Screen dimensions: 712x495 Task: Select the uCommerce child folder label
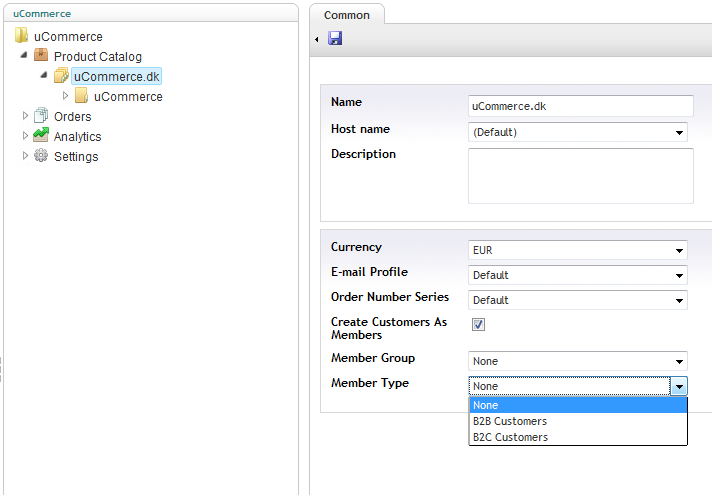click(x=128, y=96)
